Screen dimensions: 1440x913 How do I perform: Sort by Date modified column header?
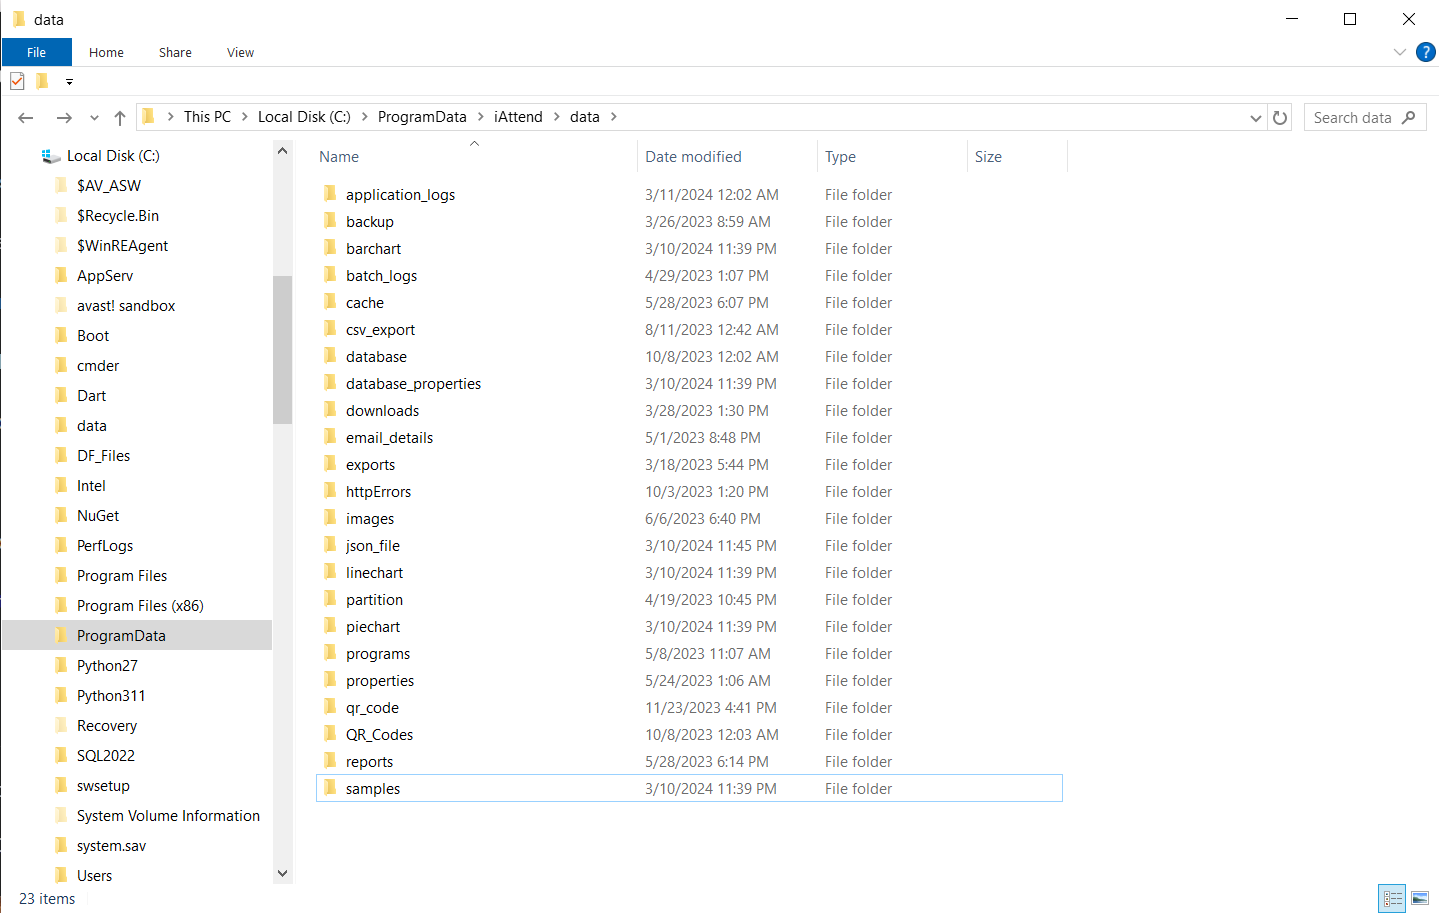(x=693, y=157)
